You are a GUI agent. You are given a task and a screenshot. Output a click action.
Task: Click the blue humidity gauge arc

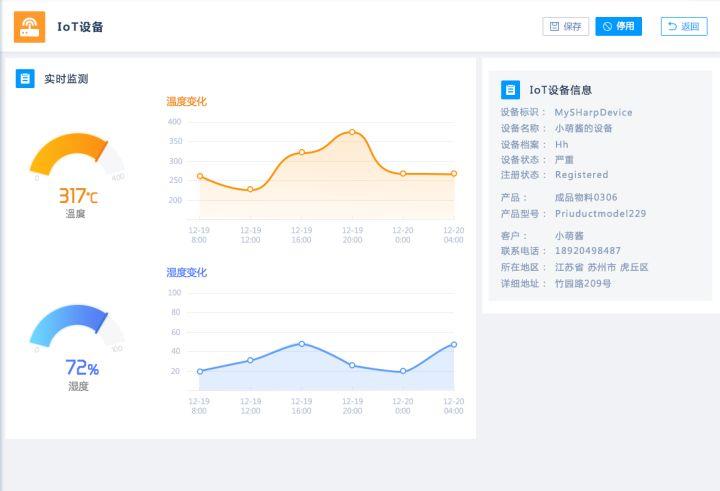point(64,318)
